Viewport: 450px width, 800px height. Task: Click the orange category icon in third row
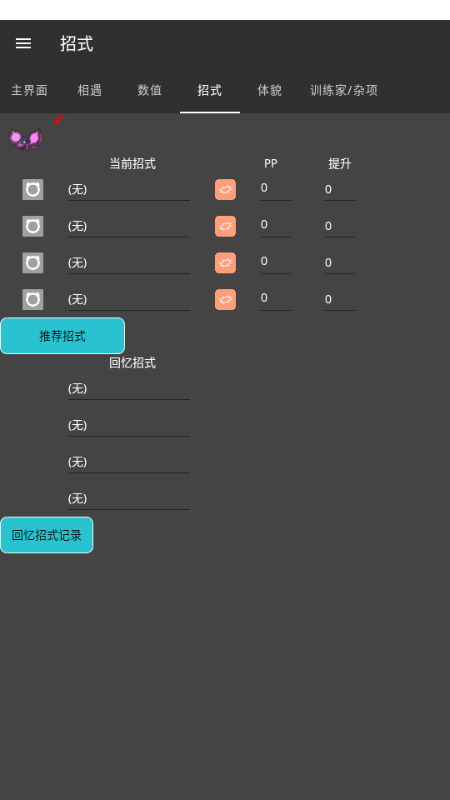coord(226,263)
